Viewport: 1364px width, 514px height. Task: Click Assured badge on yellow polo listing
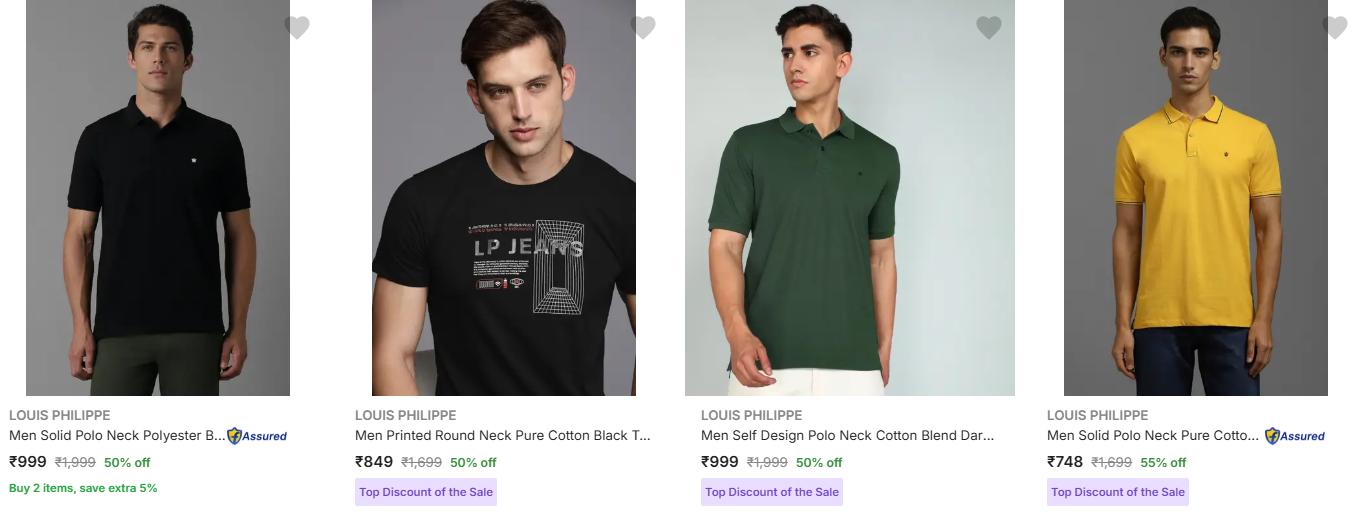point(1295,436)
